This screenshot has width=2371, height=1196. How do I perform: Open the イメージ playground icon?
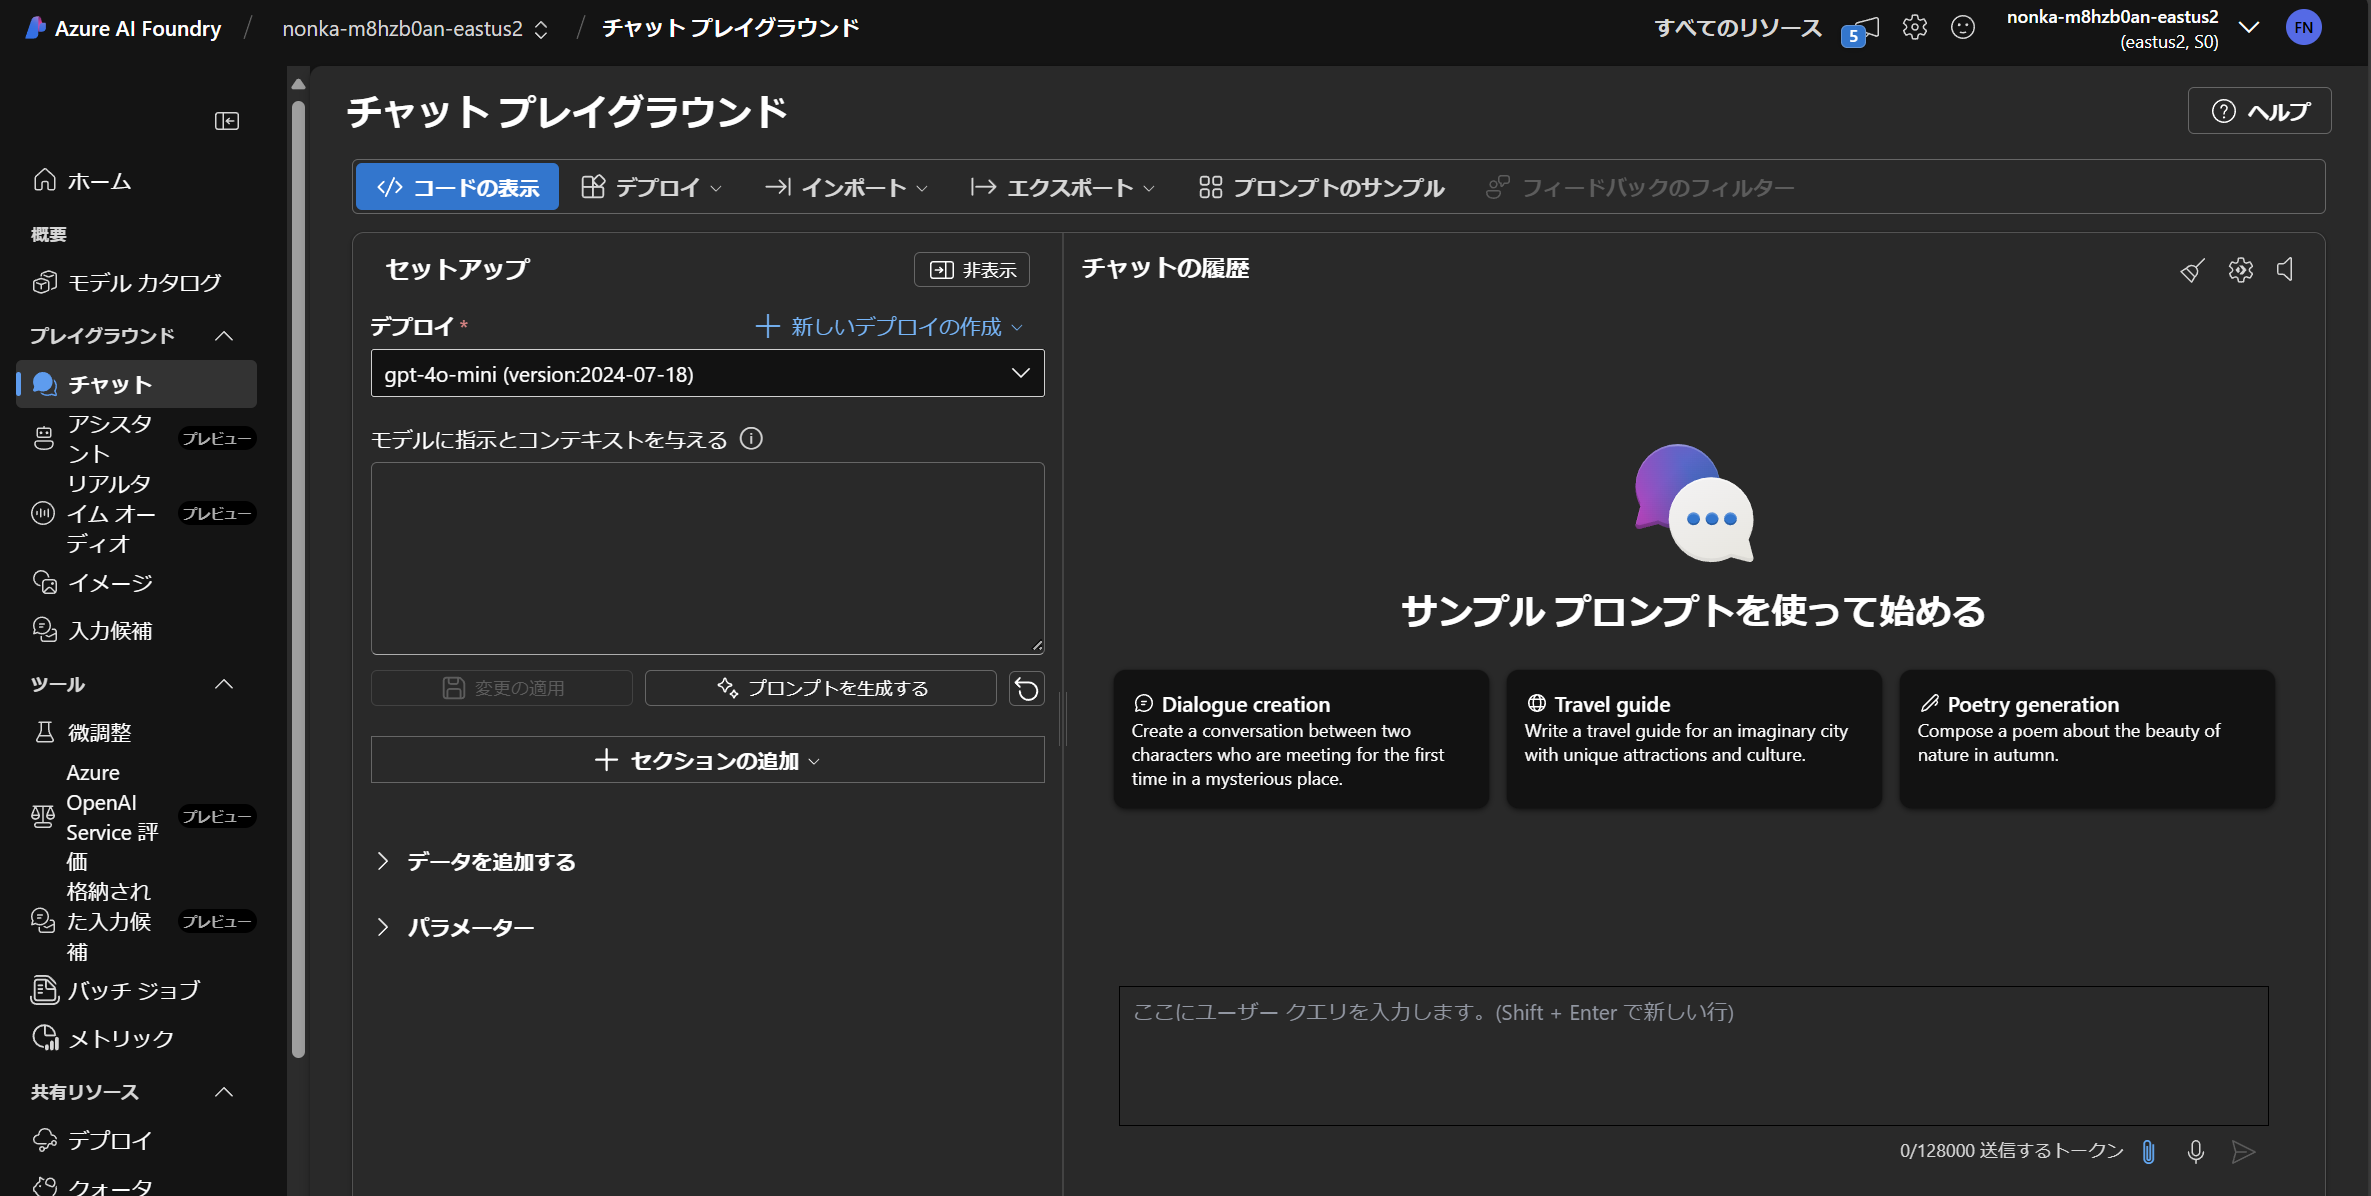pyautogui.click(x=44, y=582)
